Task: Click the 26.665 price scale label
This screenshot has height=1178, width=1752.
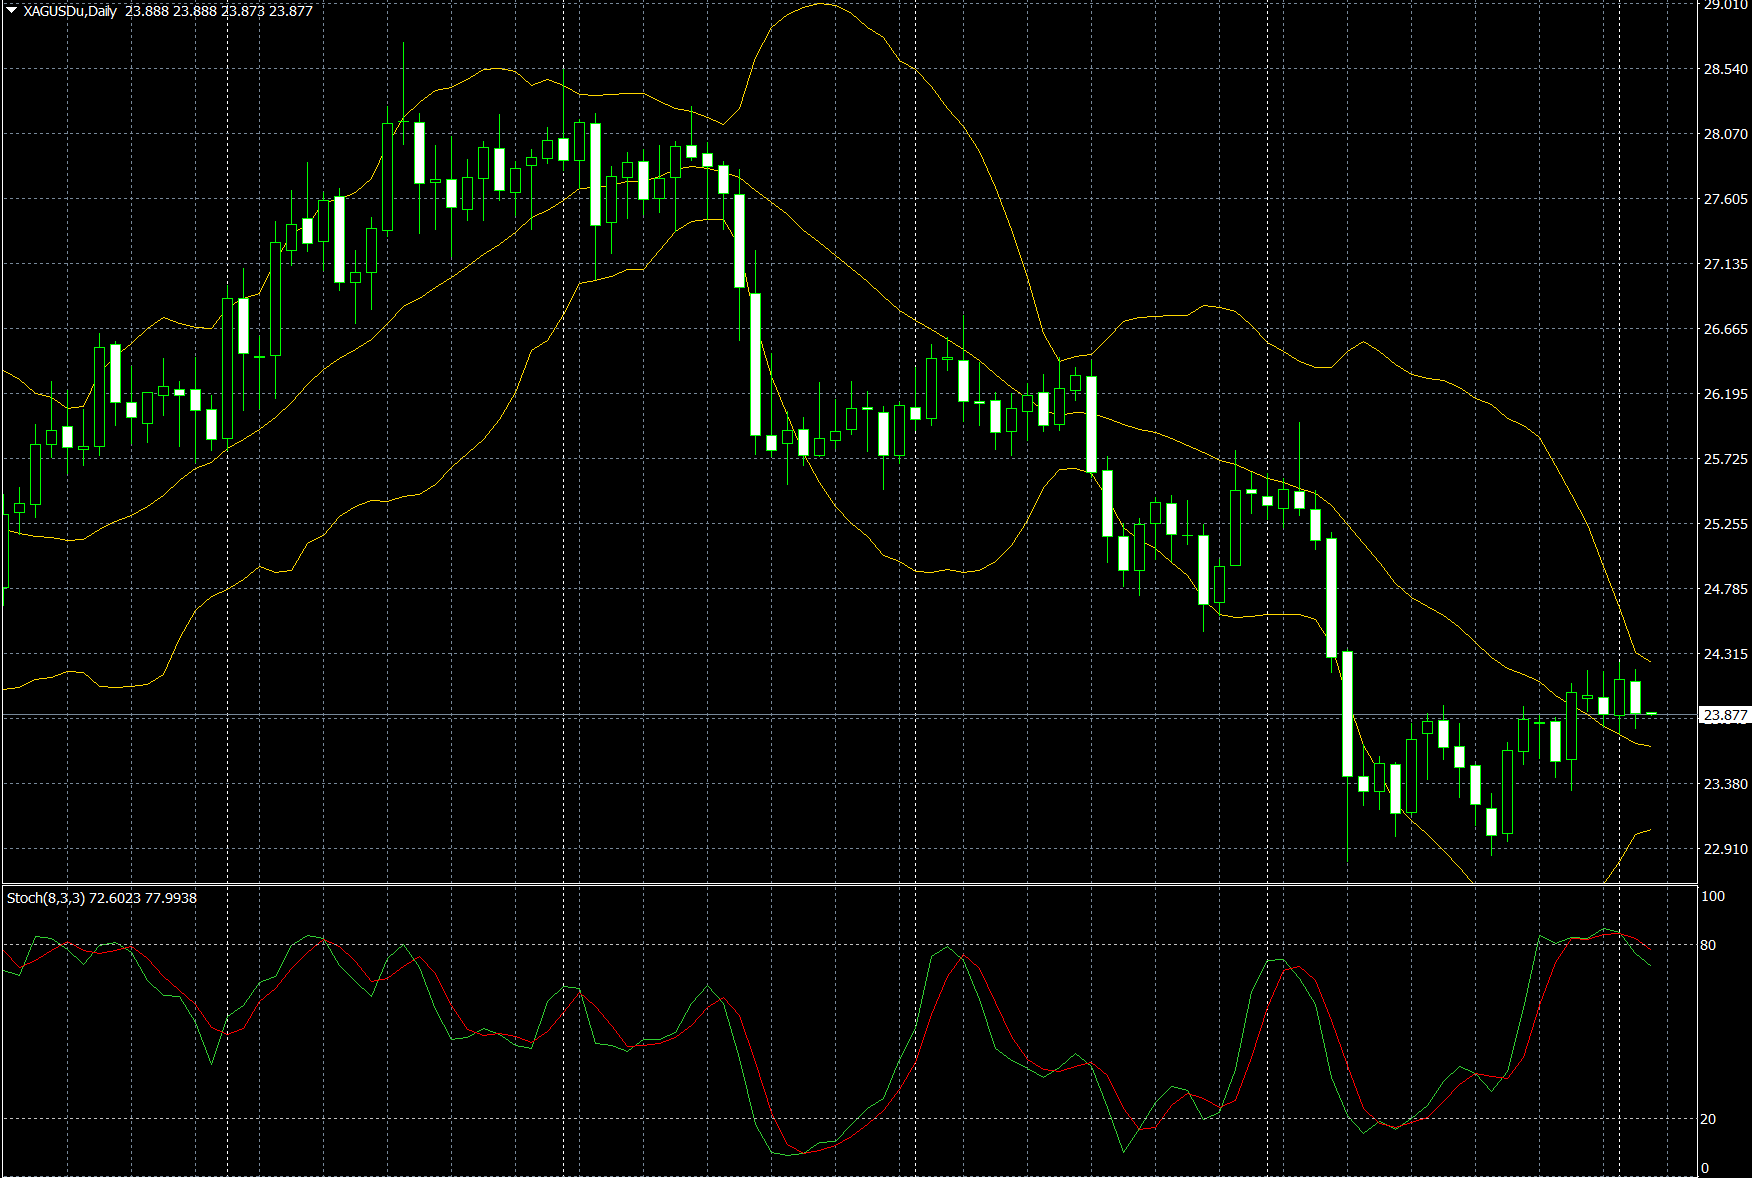Action: [1726, 329]
